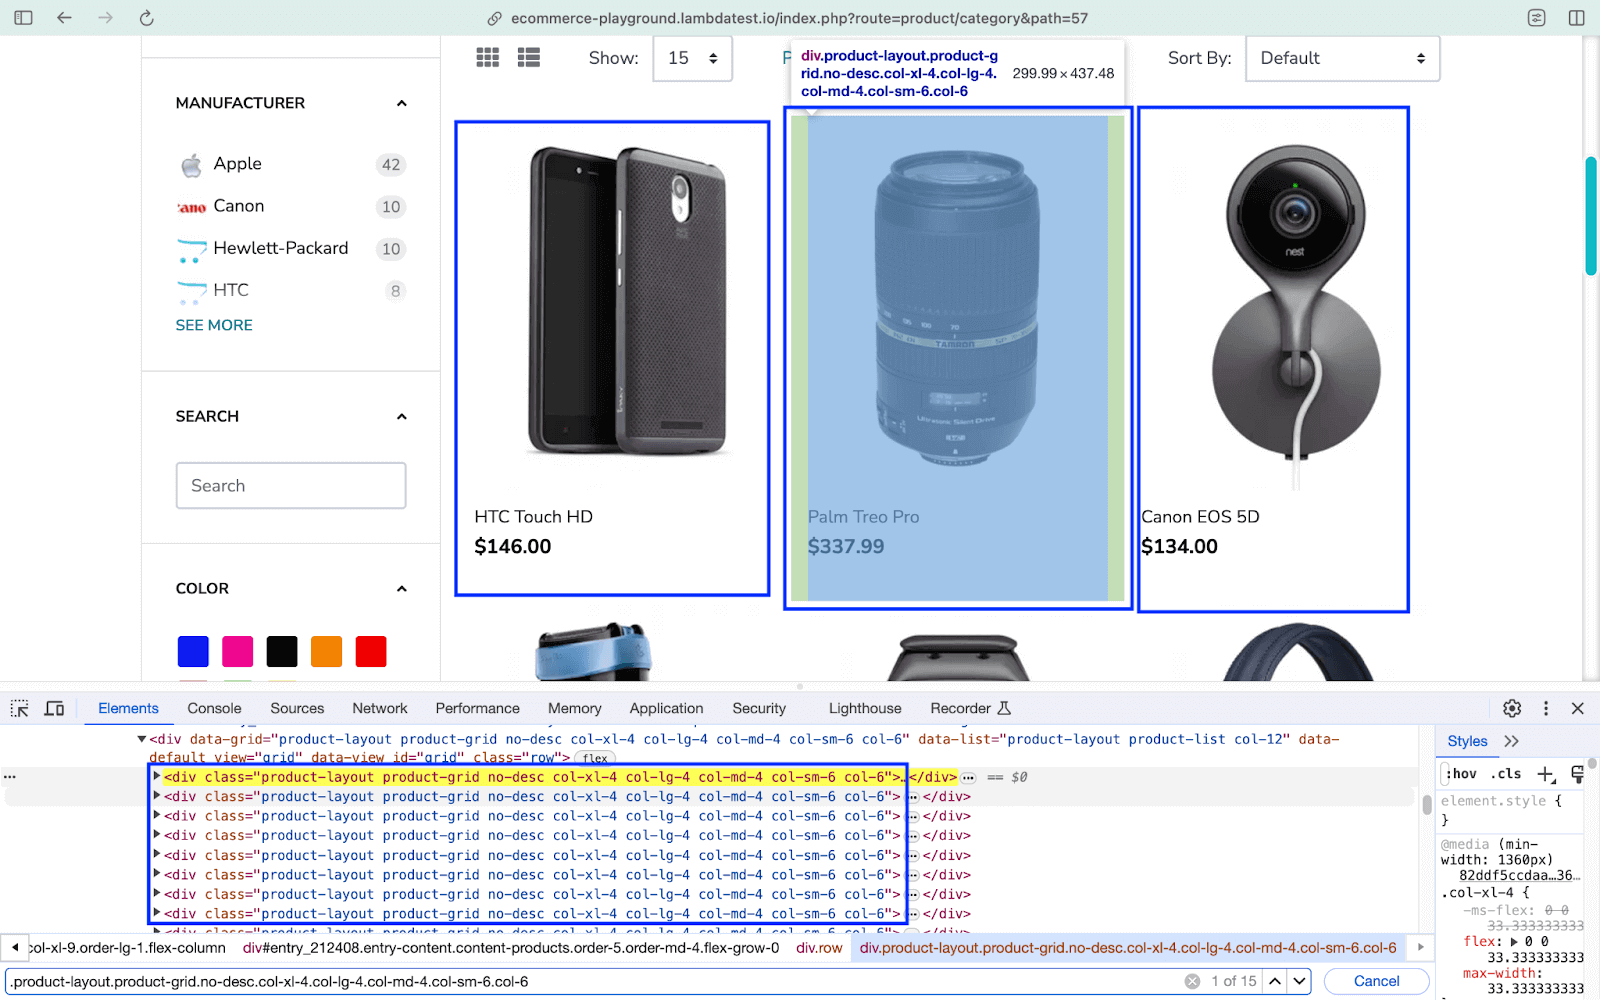The width and height of the screenshot is (1600, 1000).
Task: Open the HTC Touch HD product title
Action: pyautogui.click(x=533, y=517)
